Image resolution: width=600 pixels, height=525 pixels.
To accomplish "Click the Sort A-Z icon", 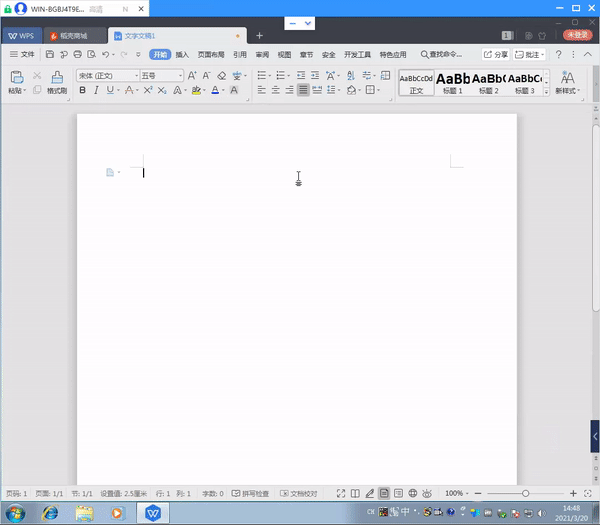I will point(351,75).
